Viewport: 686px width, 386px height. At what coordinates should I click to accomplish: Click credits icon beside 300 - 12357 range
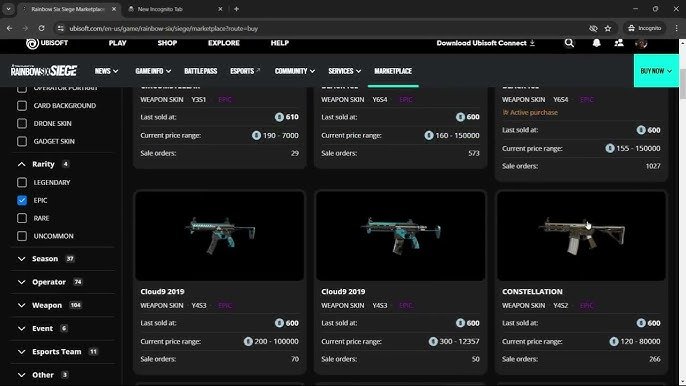[433, 341]
